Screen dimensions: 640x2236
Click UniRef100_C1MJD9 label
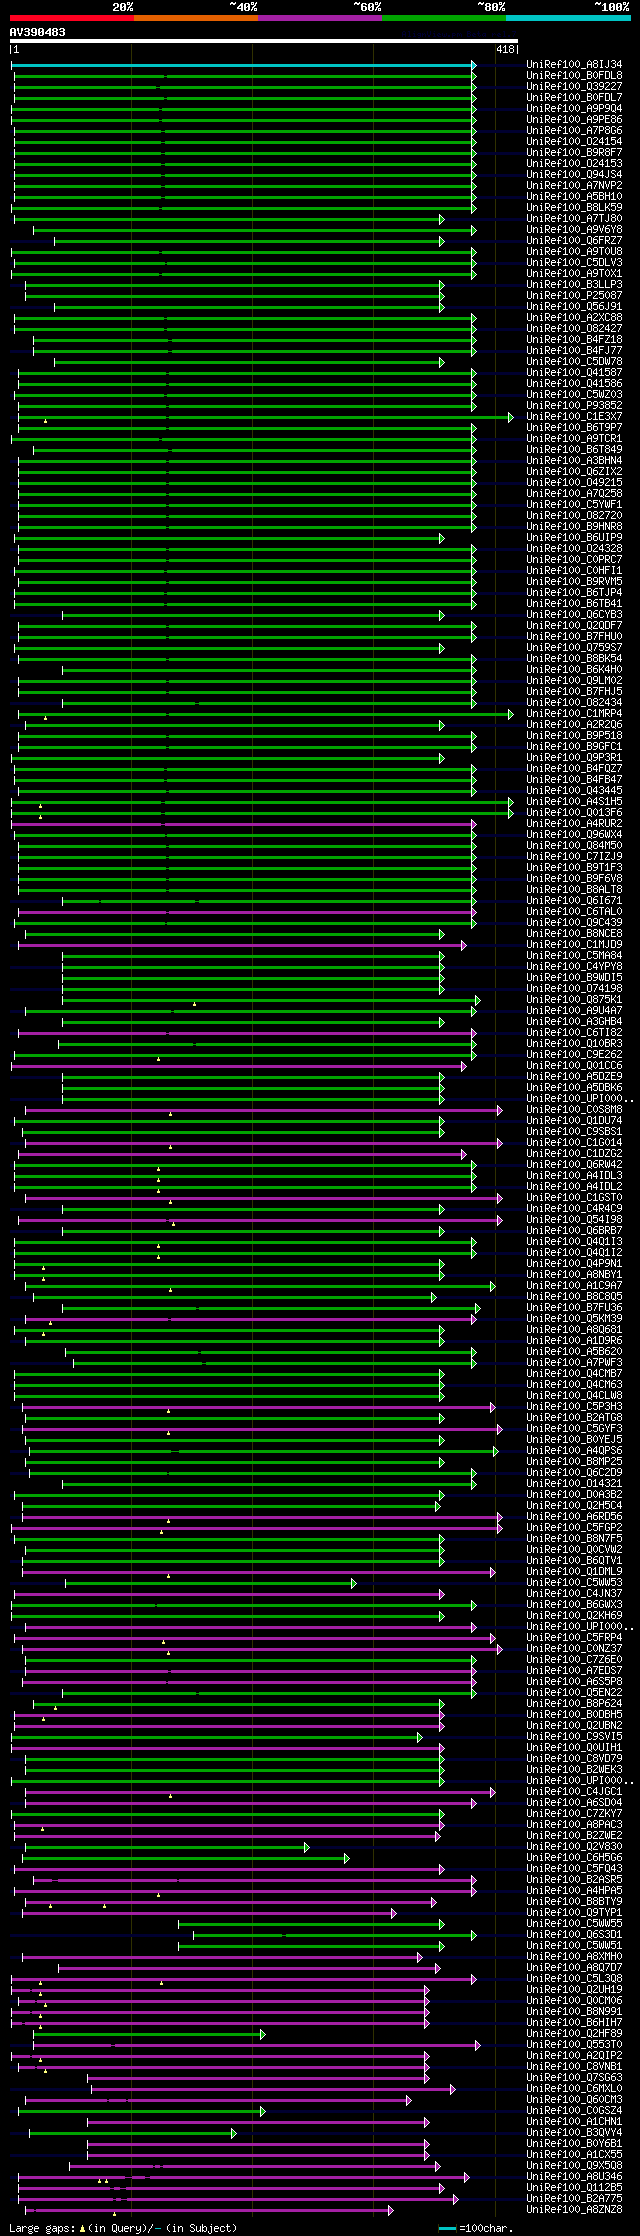coord(574,944)
